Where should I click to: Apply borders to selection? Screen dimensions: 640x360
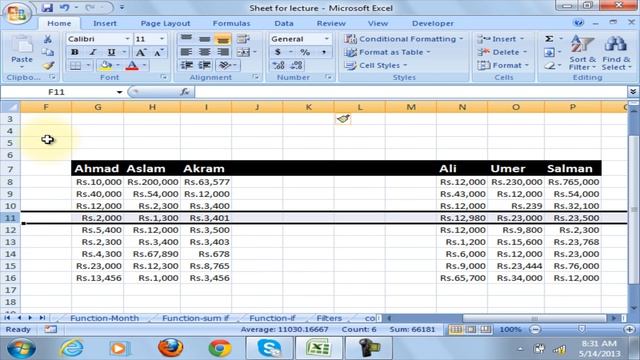(x=76, y=65)
